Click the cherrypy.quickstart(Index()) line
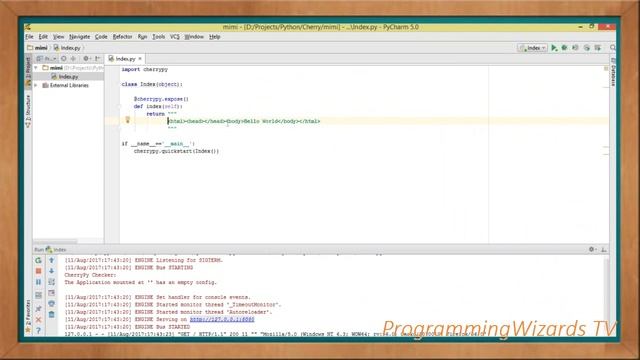 coord(176,151)
